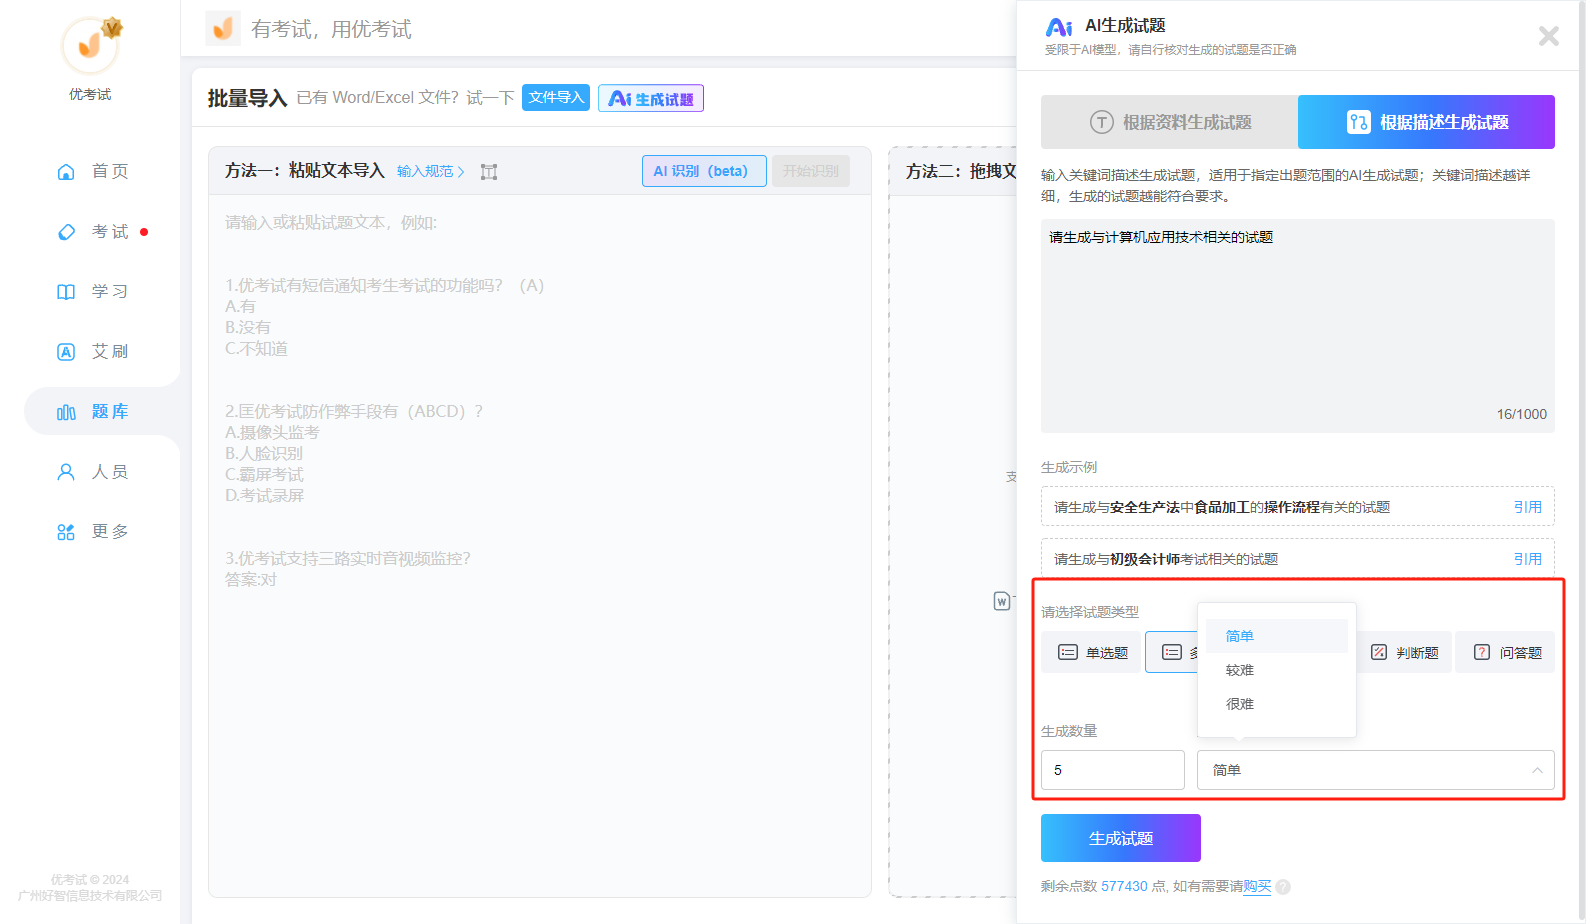
Task: Click the A icon beside 艾刷
Action: [66, 351]
